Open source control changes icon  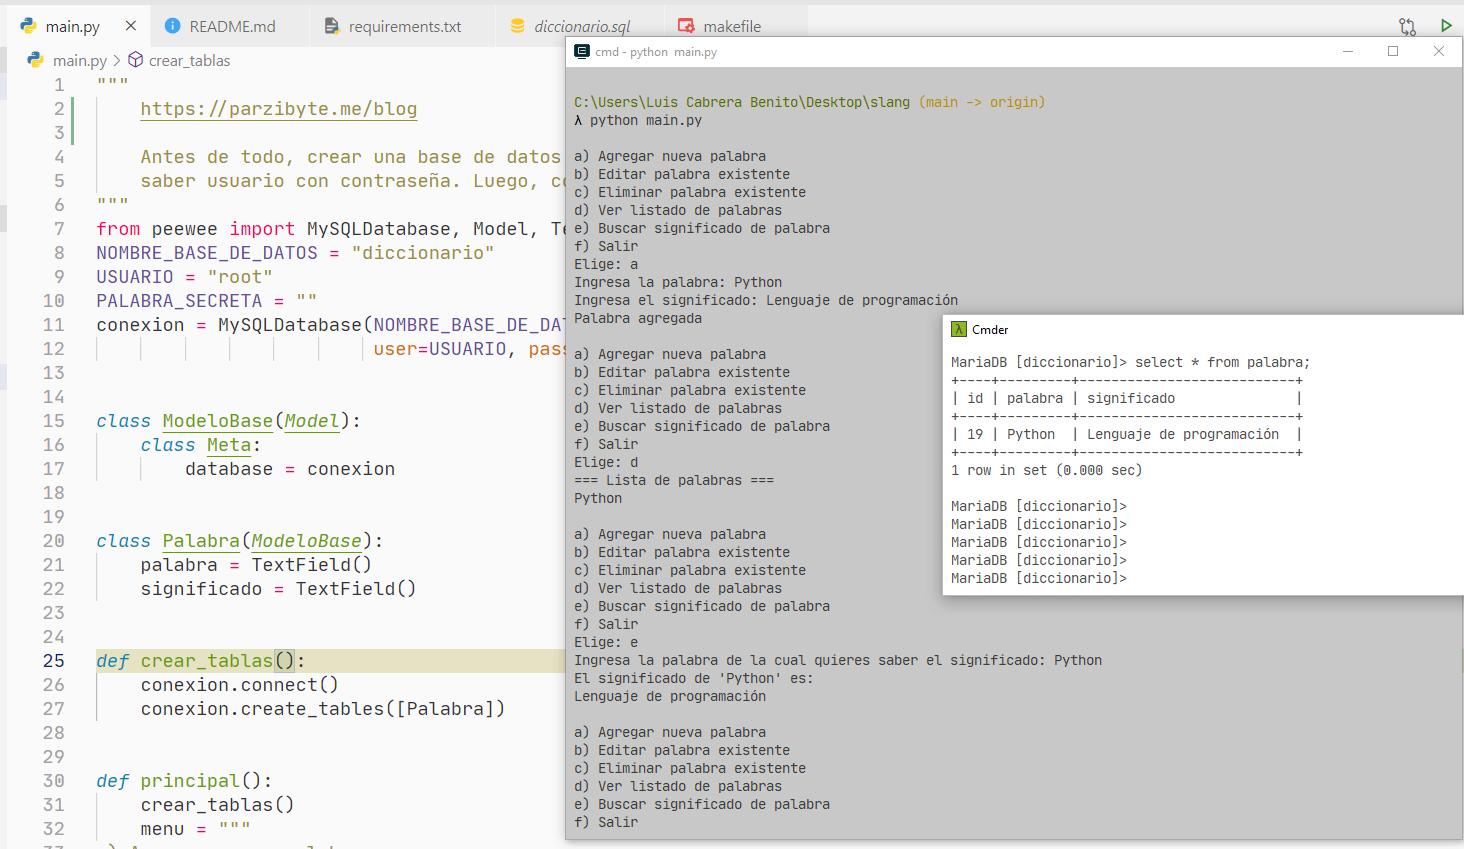[1407, 27]
